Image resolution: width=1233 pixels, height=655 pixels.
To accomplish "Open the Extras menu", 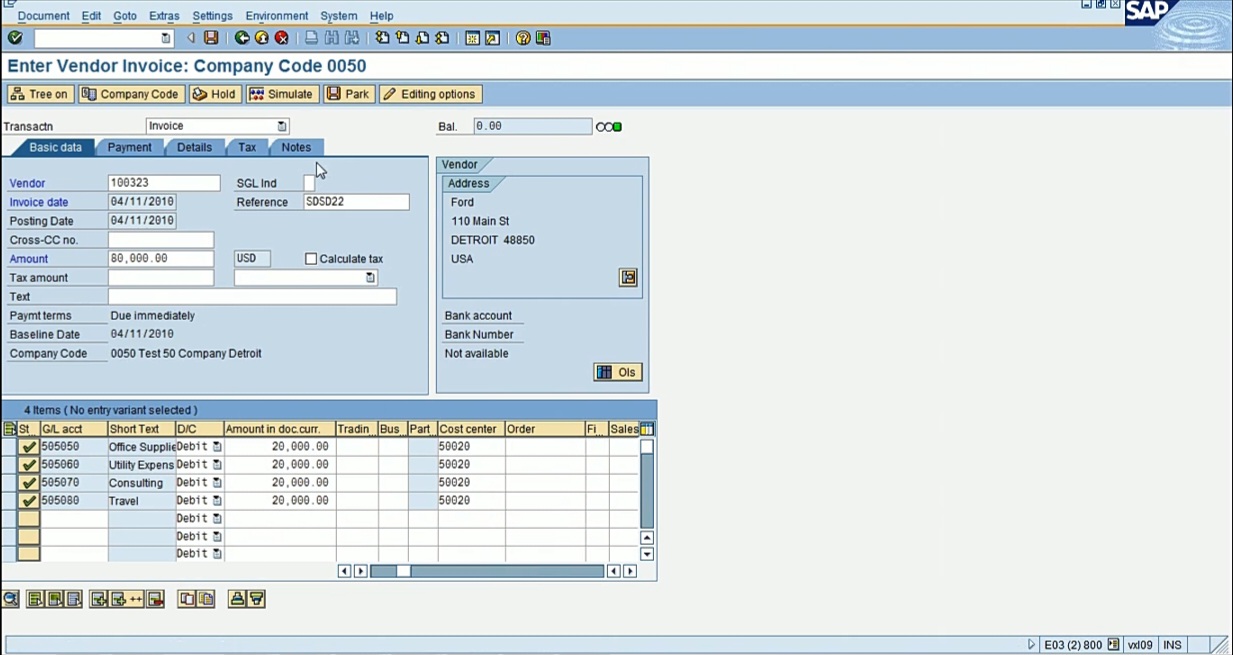I will point(164,16).
